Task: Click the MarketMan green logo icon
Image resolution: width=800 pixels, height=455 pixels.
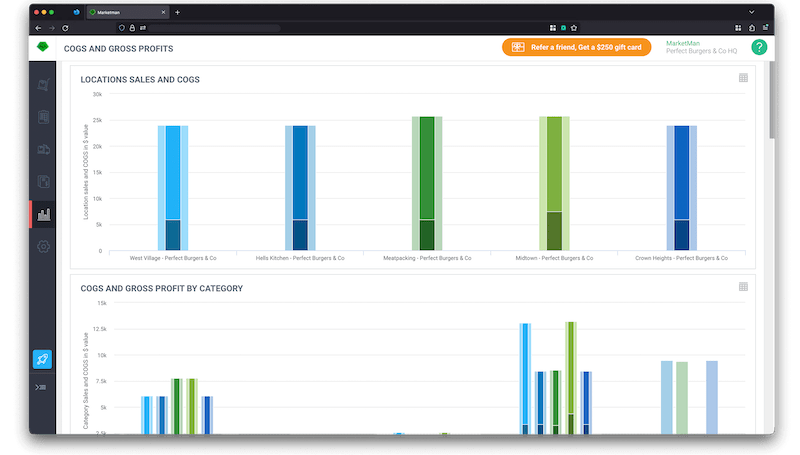Action: (43, 47)
